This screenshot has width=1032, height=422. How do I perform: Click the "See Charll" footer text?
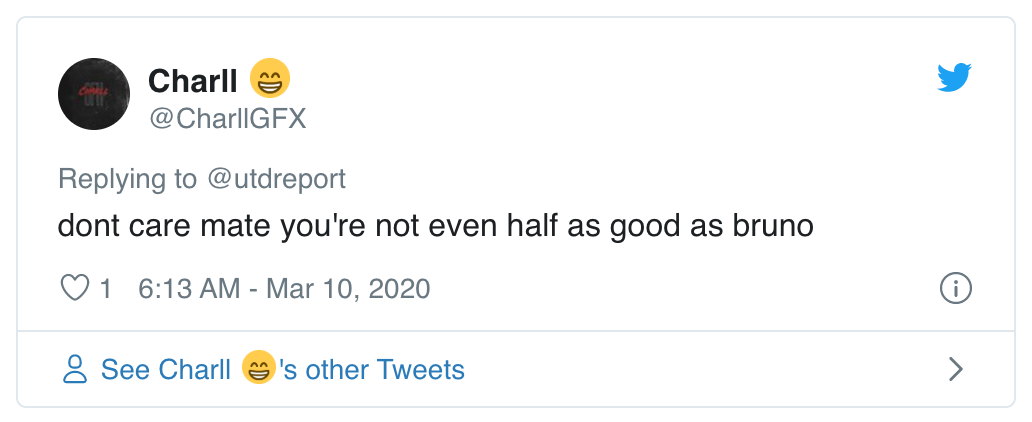point(166,370)
